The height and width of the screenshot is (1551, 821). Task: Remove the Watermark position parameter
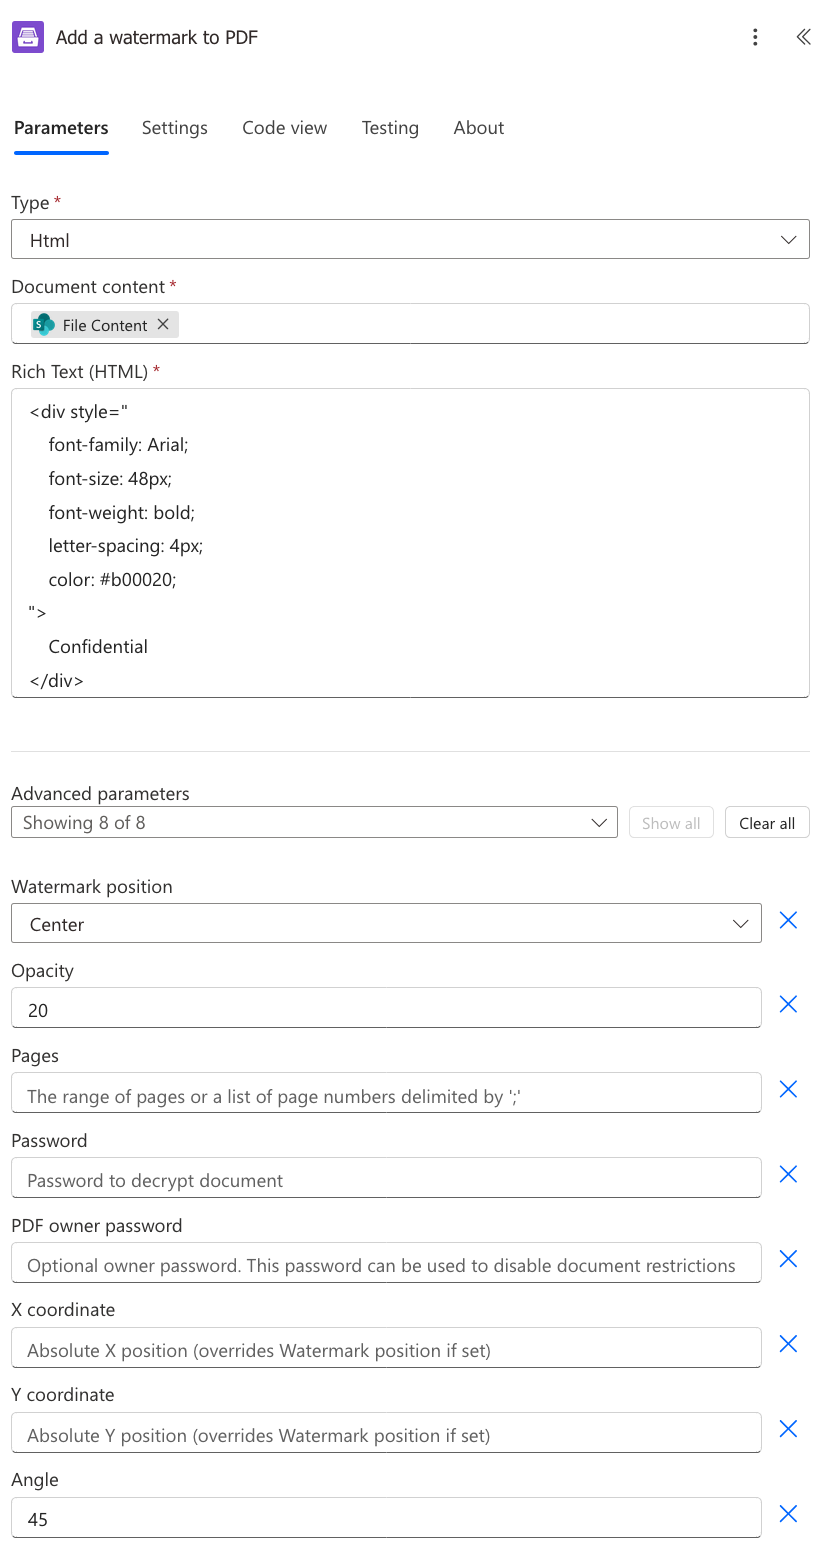click(787, 920)
